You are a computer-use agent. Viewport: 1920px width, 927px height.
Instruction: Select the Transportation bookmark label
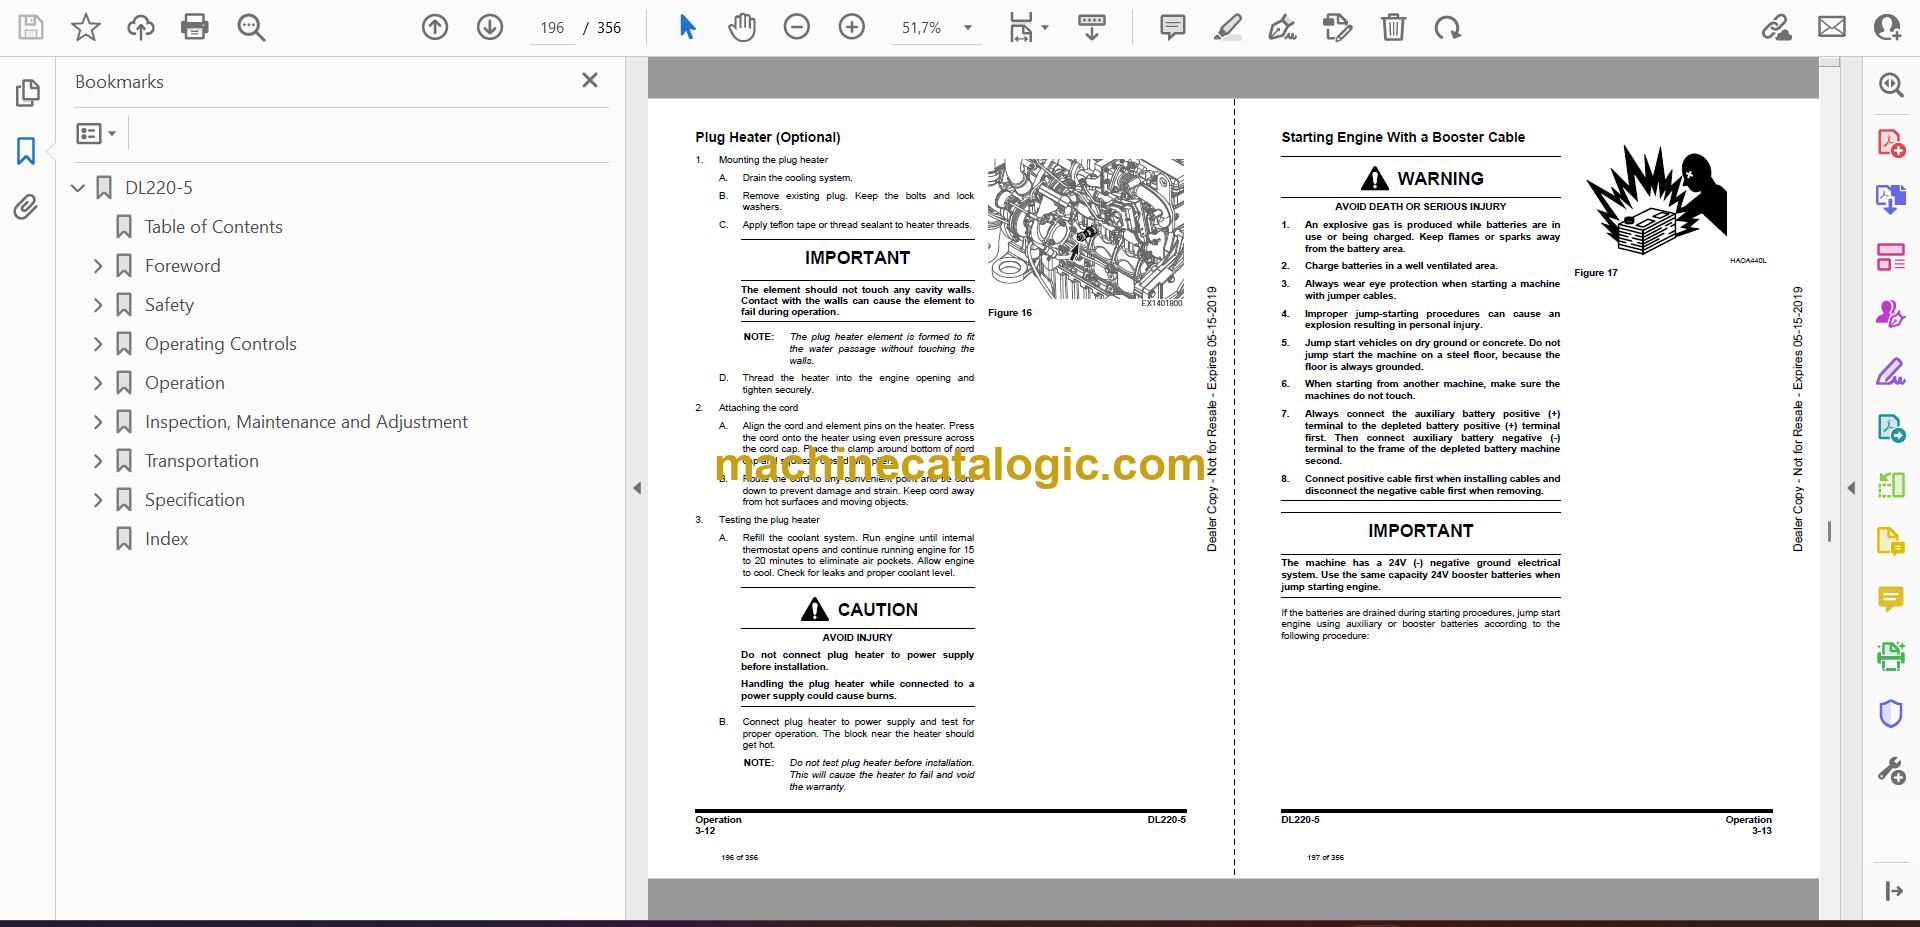pos(202,461)
